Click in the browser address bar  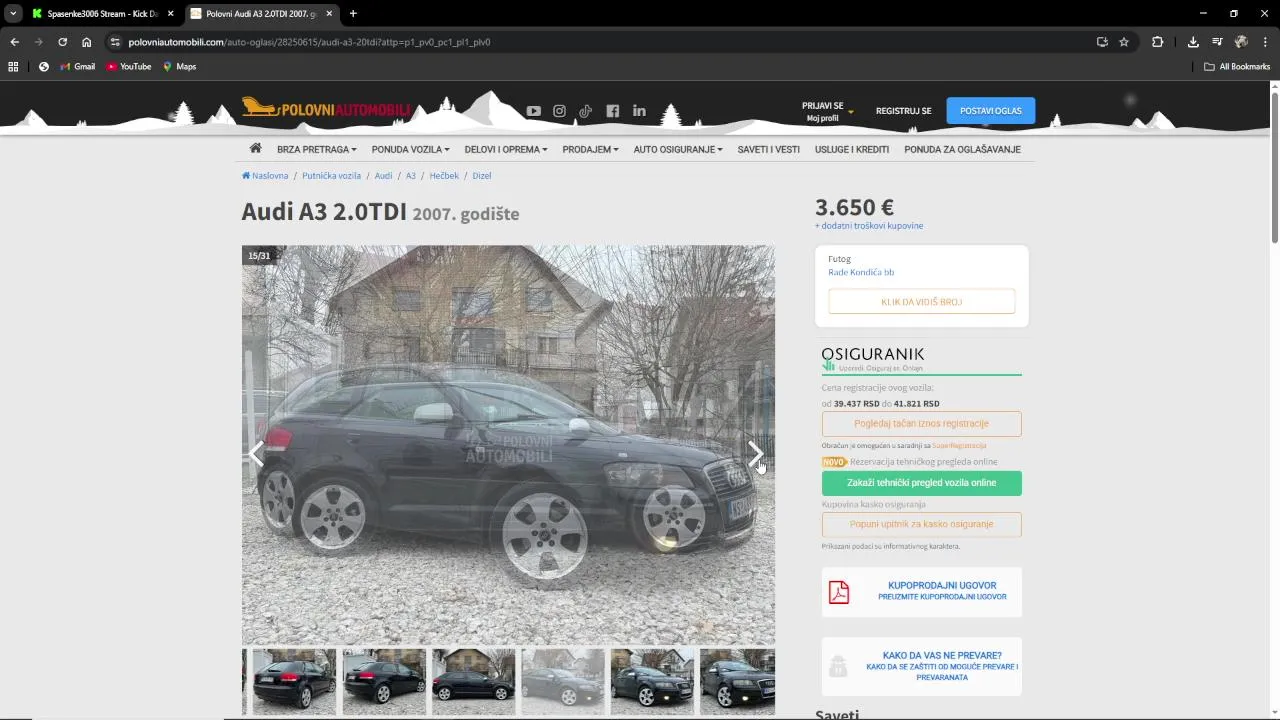[600, 42]
